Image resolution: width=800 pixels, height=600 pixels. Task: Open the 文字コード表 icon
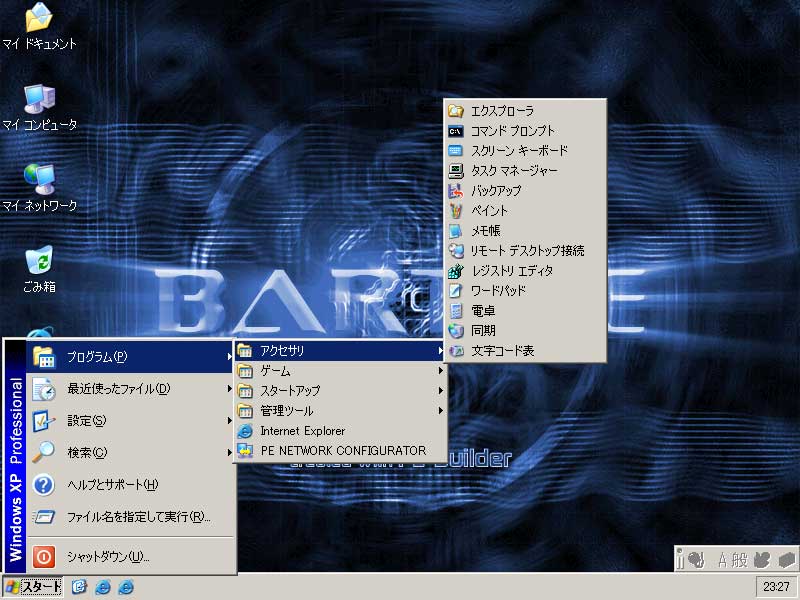[456, 351]
